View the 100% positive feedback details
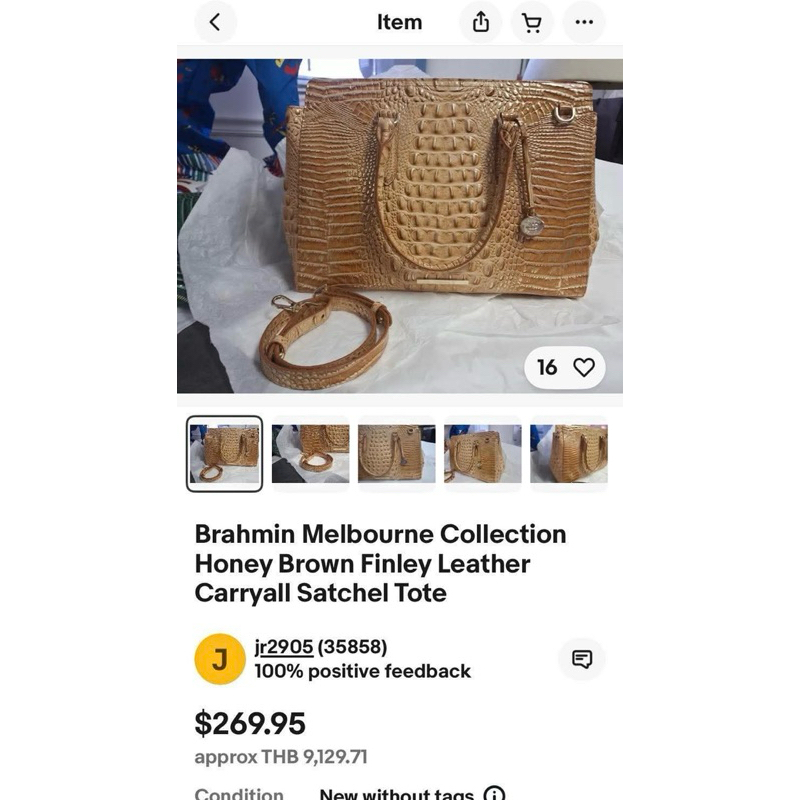The width and height of the screenshot is (800, 800). coord(362,671)
